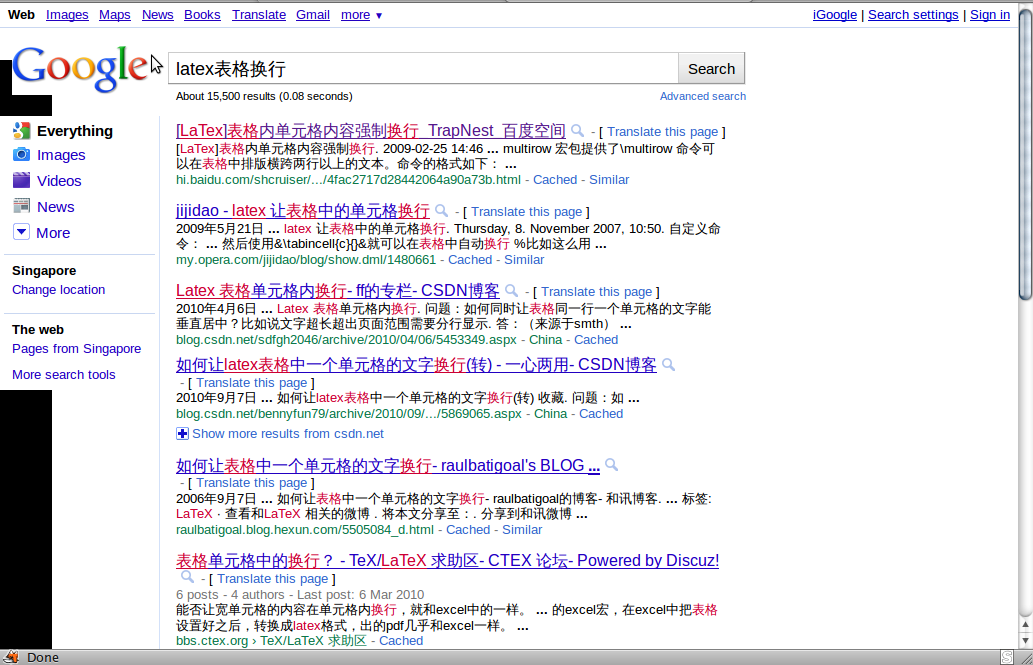Image resolution: width=1033 pixels, height=665 pixels.
Task: Click the Everything icon in sidebar
Action: (21, 130)
